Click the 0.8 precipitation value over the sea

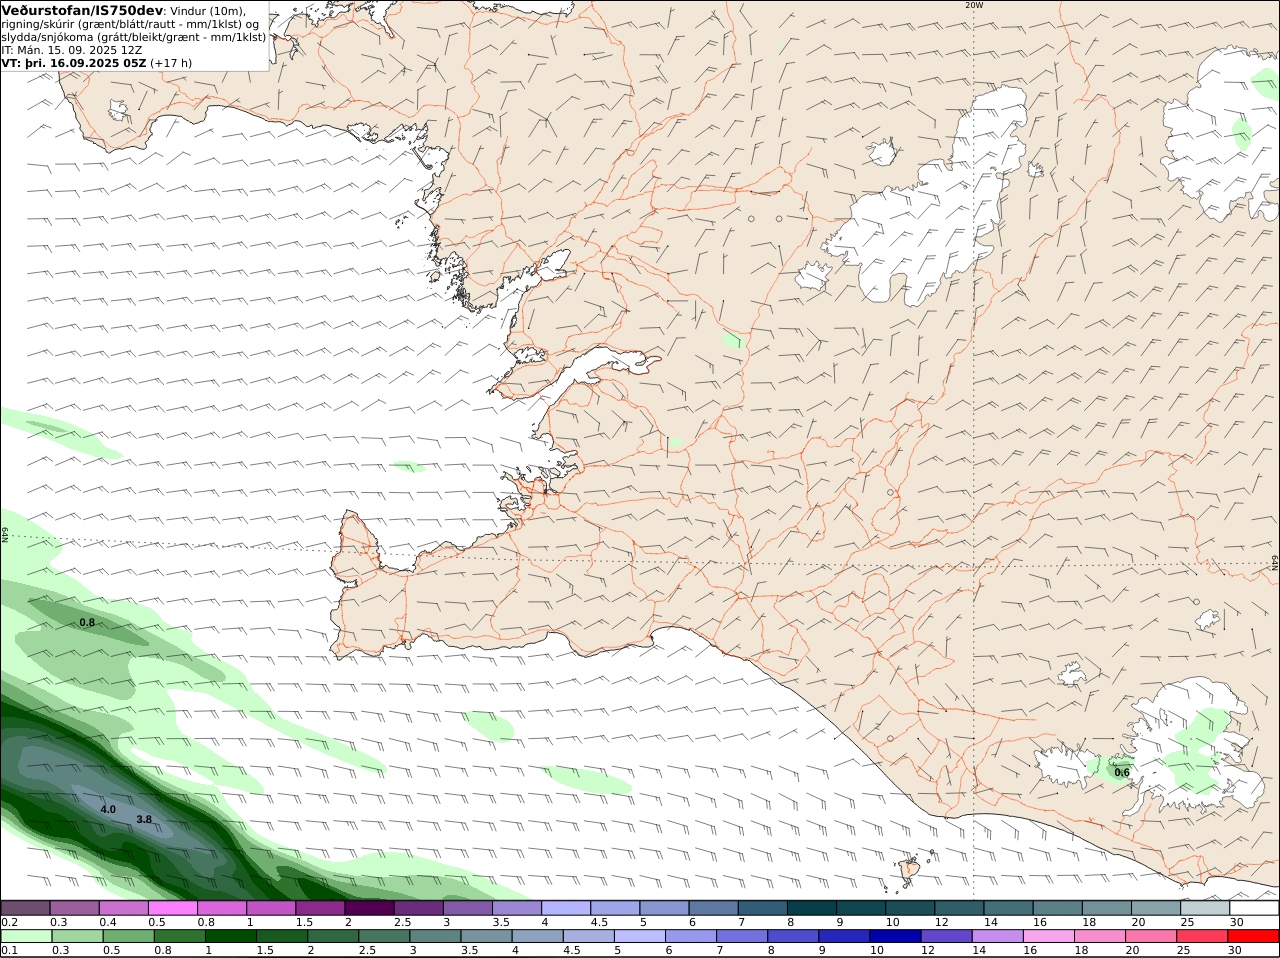(87, 622)
